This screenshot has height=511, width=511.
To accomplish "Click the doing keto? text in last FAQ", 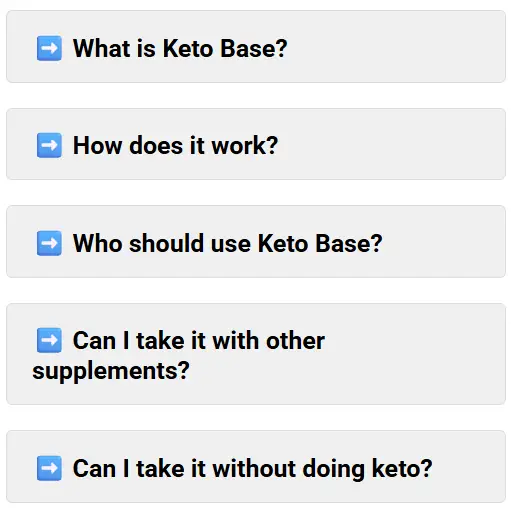I will click(x=367, y=469).
